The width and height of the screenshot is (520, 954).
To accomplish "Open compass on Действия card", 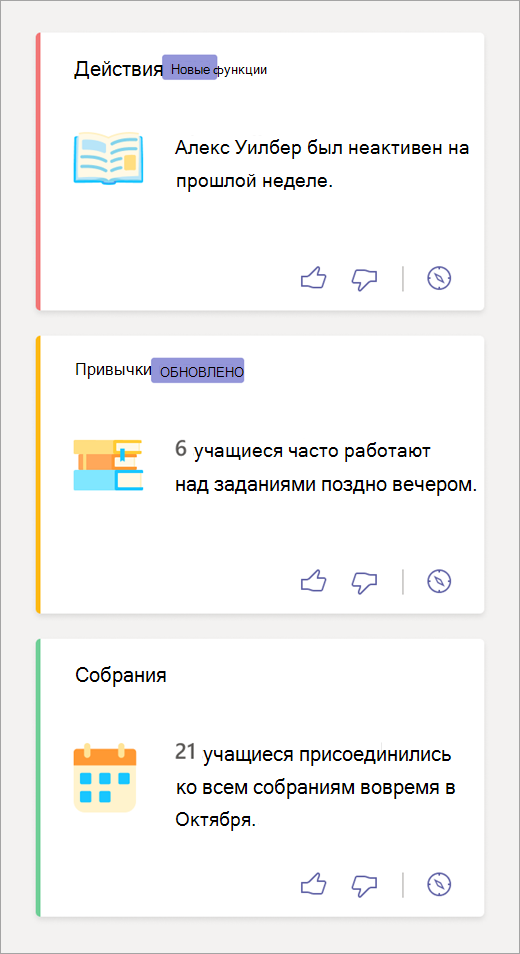I will (x=440, y=279).
